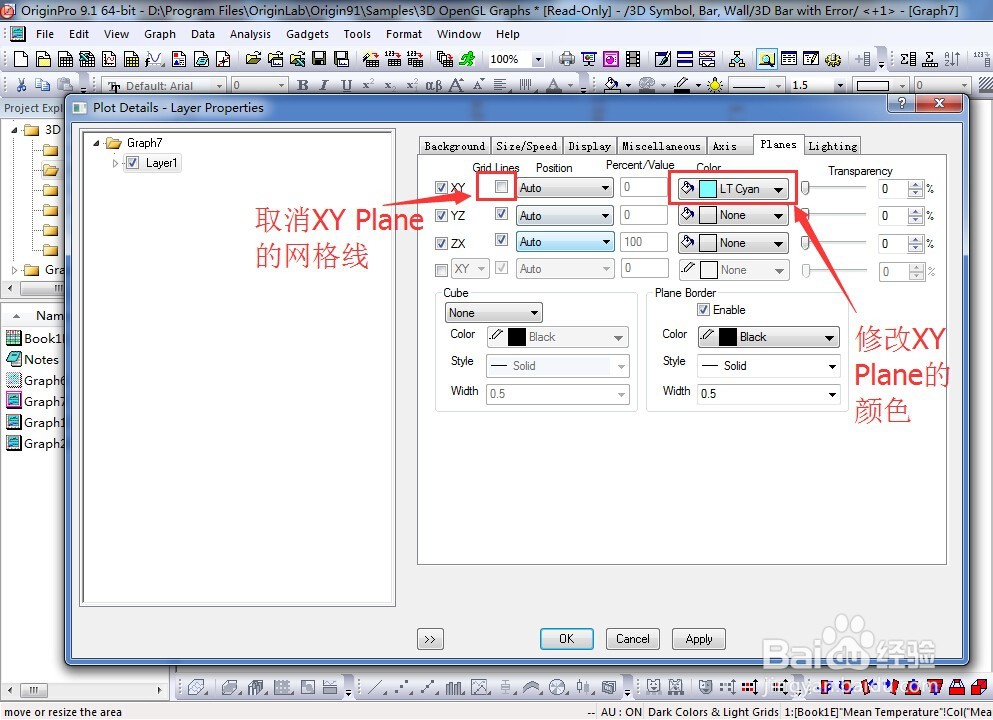Image resolution: width=993 pixels, height=720 pixels.
Task: Click the Code Builder gear icon
Action: (833, 60)
